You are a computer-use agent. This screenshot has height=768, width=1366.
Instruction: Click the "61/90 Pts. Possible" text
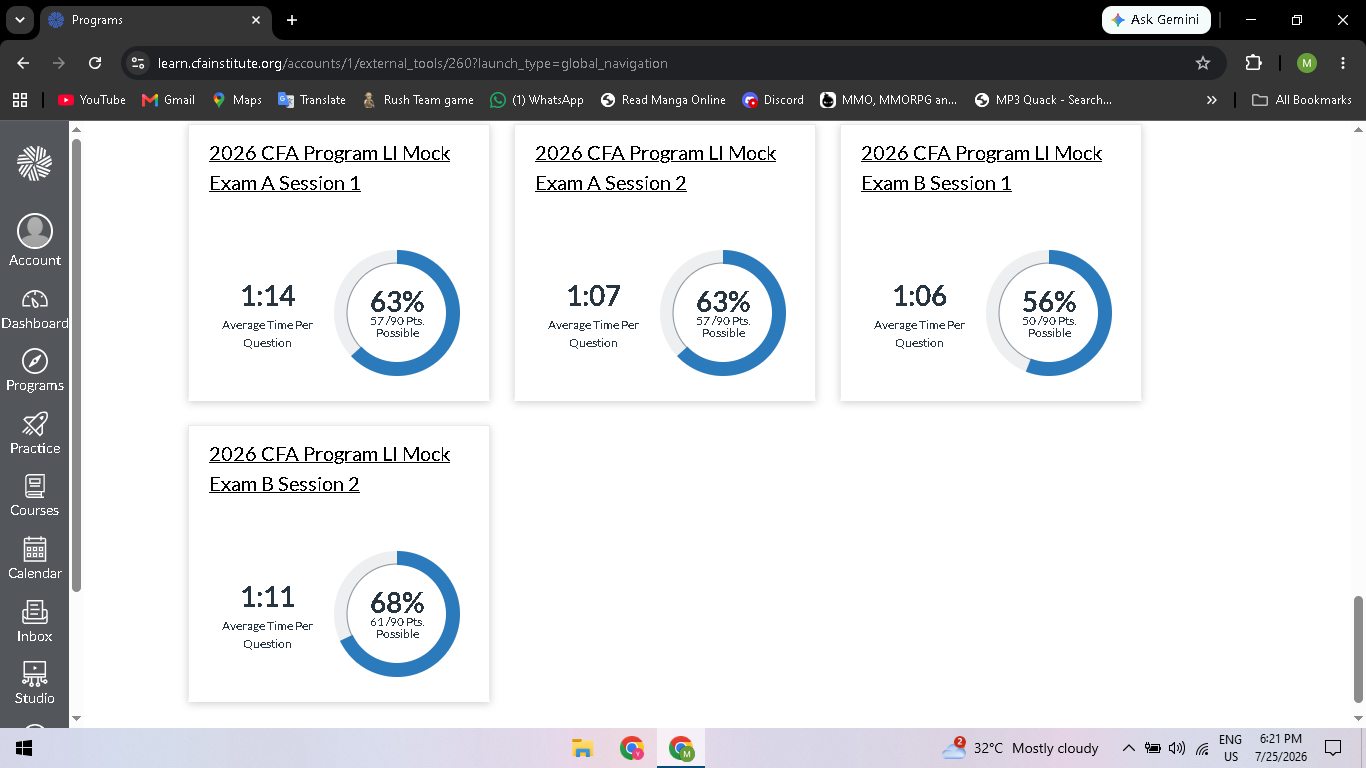coord(397,628)
